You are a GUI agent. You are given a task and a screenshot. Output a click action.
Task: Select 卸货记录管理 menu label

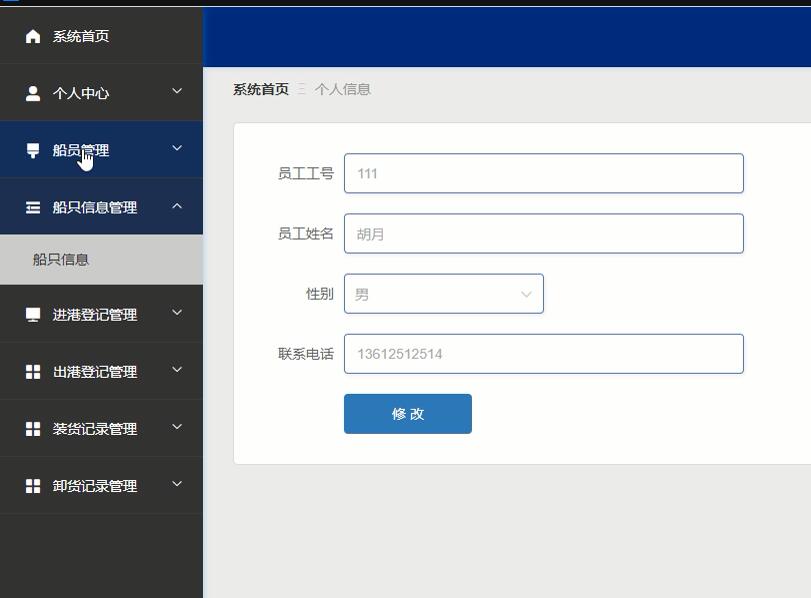(95, 486)
